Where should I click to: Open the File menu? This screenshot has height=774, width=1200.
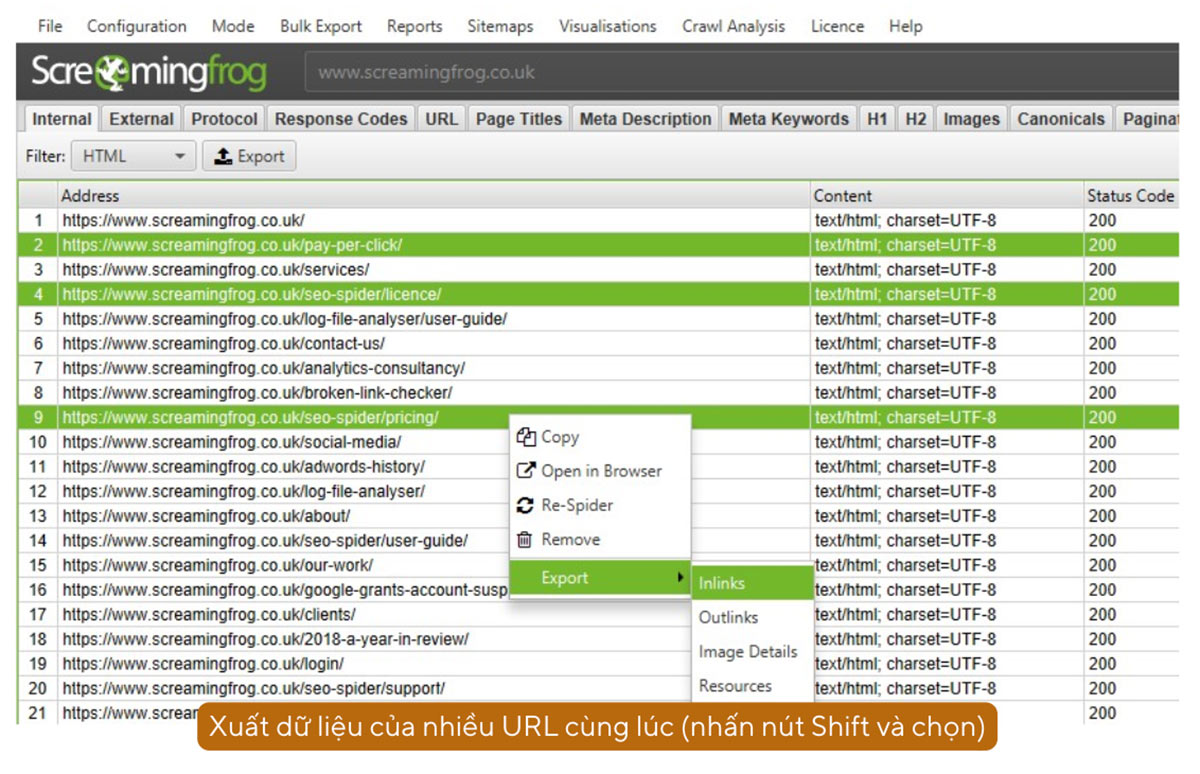click(50, 26)
